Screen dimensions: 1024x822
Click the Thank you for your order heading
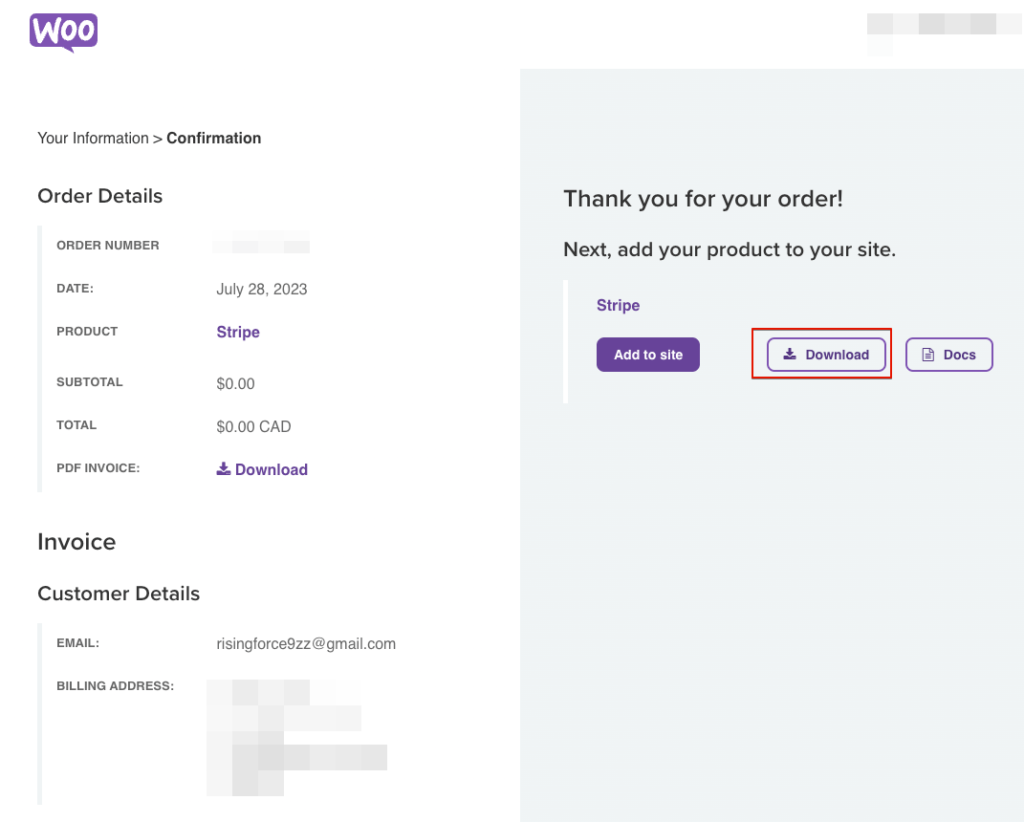[x=703, y=198]
